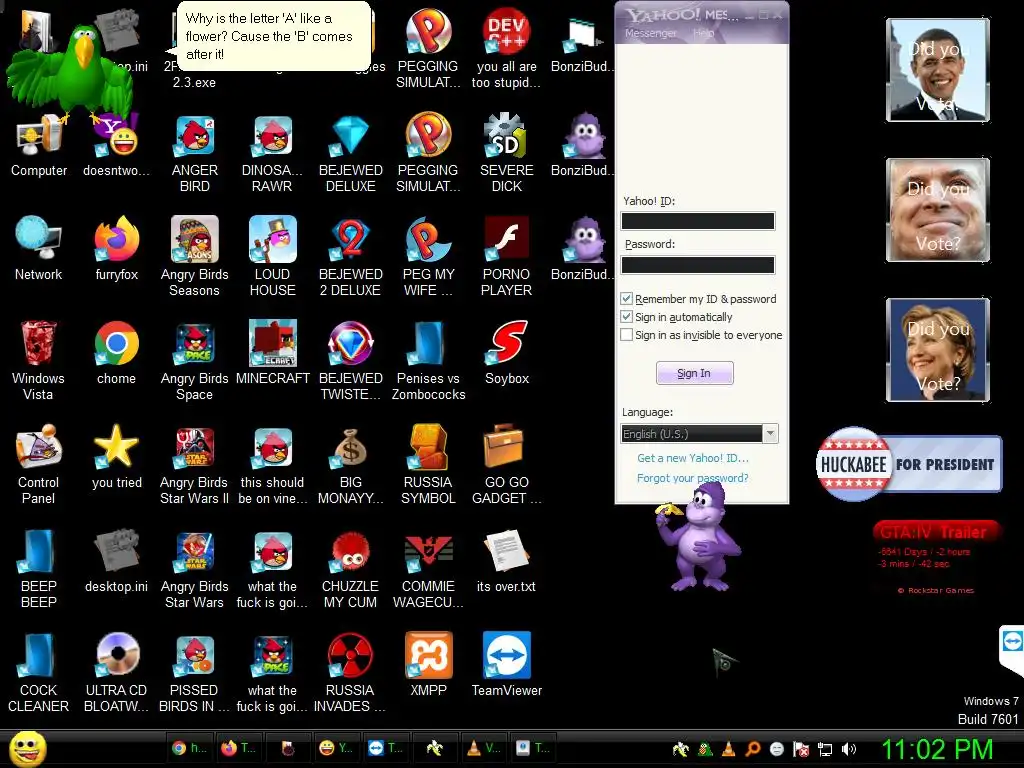The height and width of the screenshot is (768, 1024).
Task: Click the Hillary Clinton 'Did you Vote?' gadget
Action: click(938, 349)
